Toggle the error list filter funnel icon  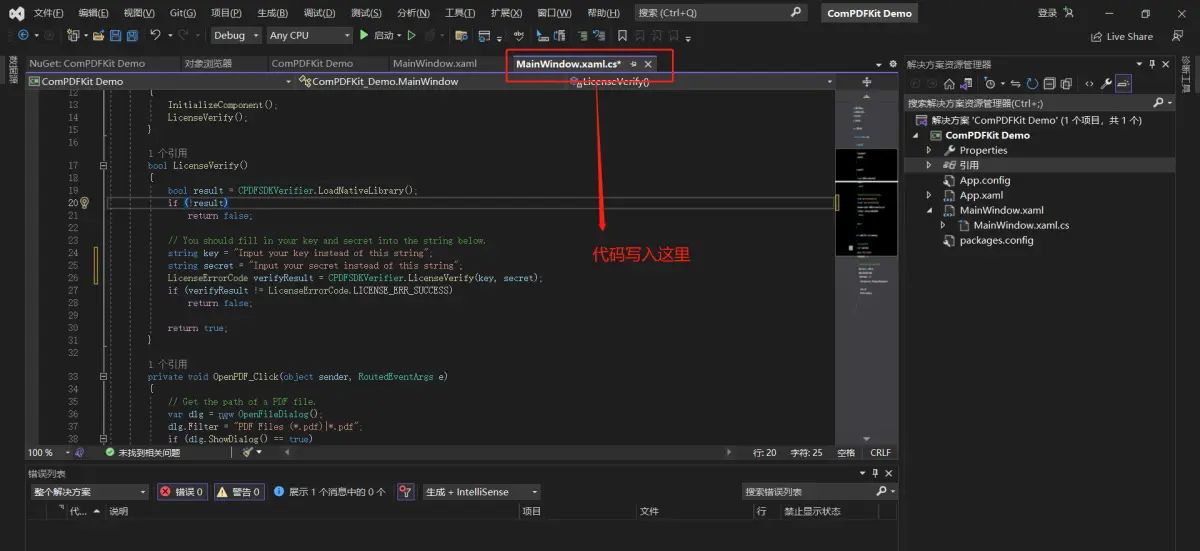405,492
